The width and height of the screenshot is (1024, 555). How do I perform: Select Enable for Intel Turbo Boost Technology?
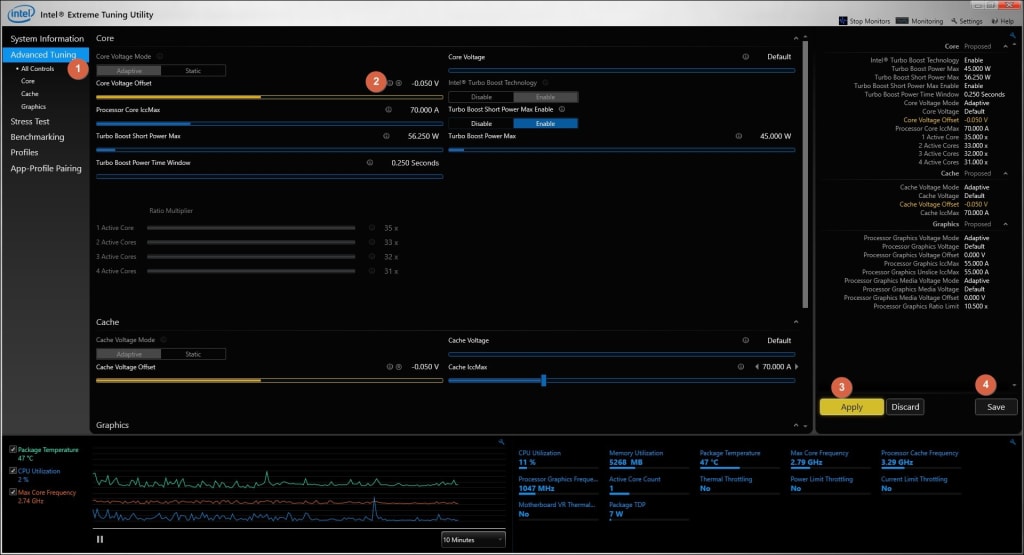545,97
